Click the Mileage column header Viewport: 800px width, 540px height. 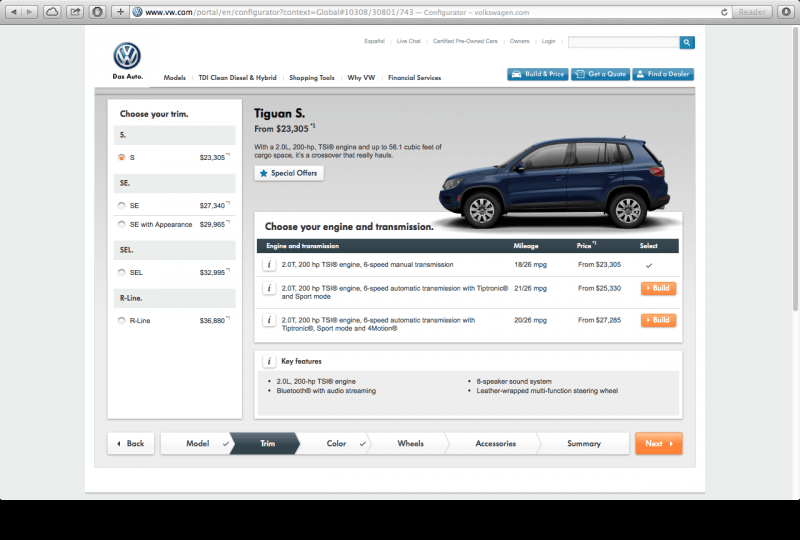click(526, 246)
